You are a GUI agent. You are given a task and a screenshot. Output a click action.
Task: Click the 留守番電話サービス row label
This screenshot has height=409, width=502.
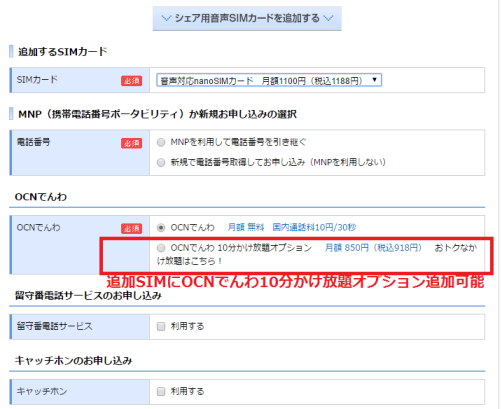tap(54, 326)
